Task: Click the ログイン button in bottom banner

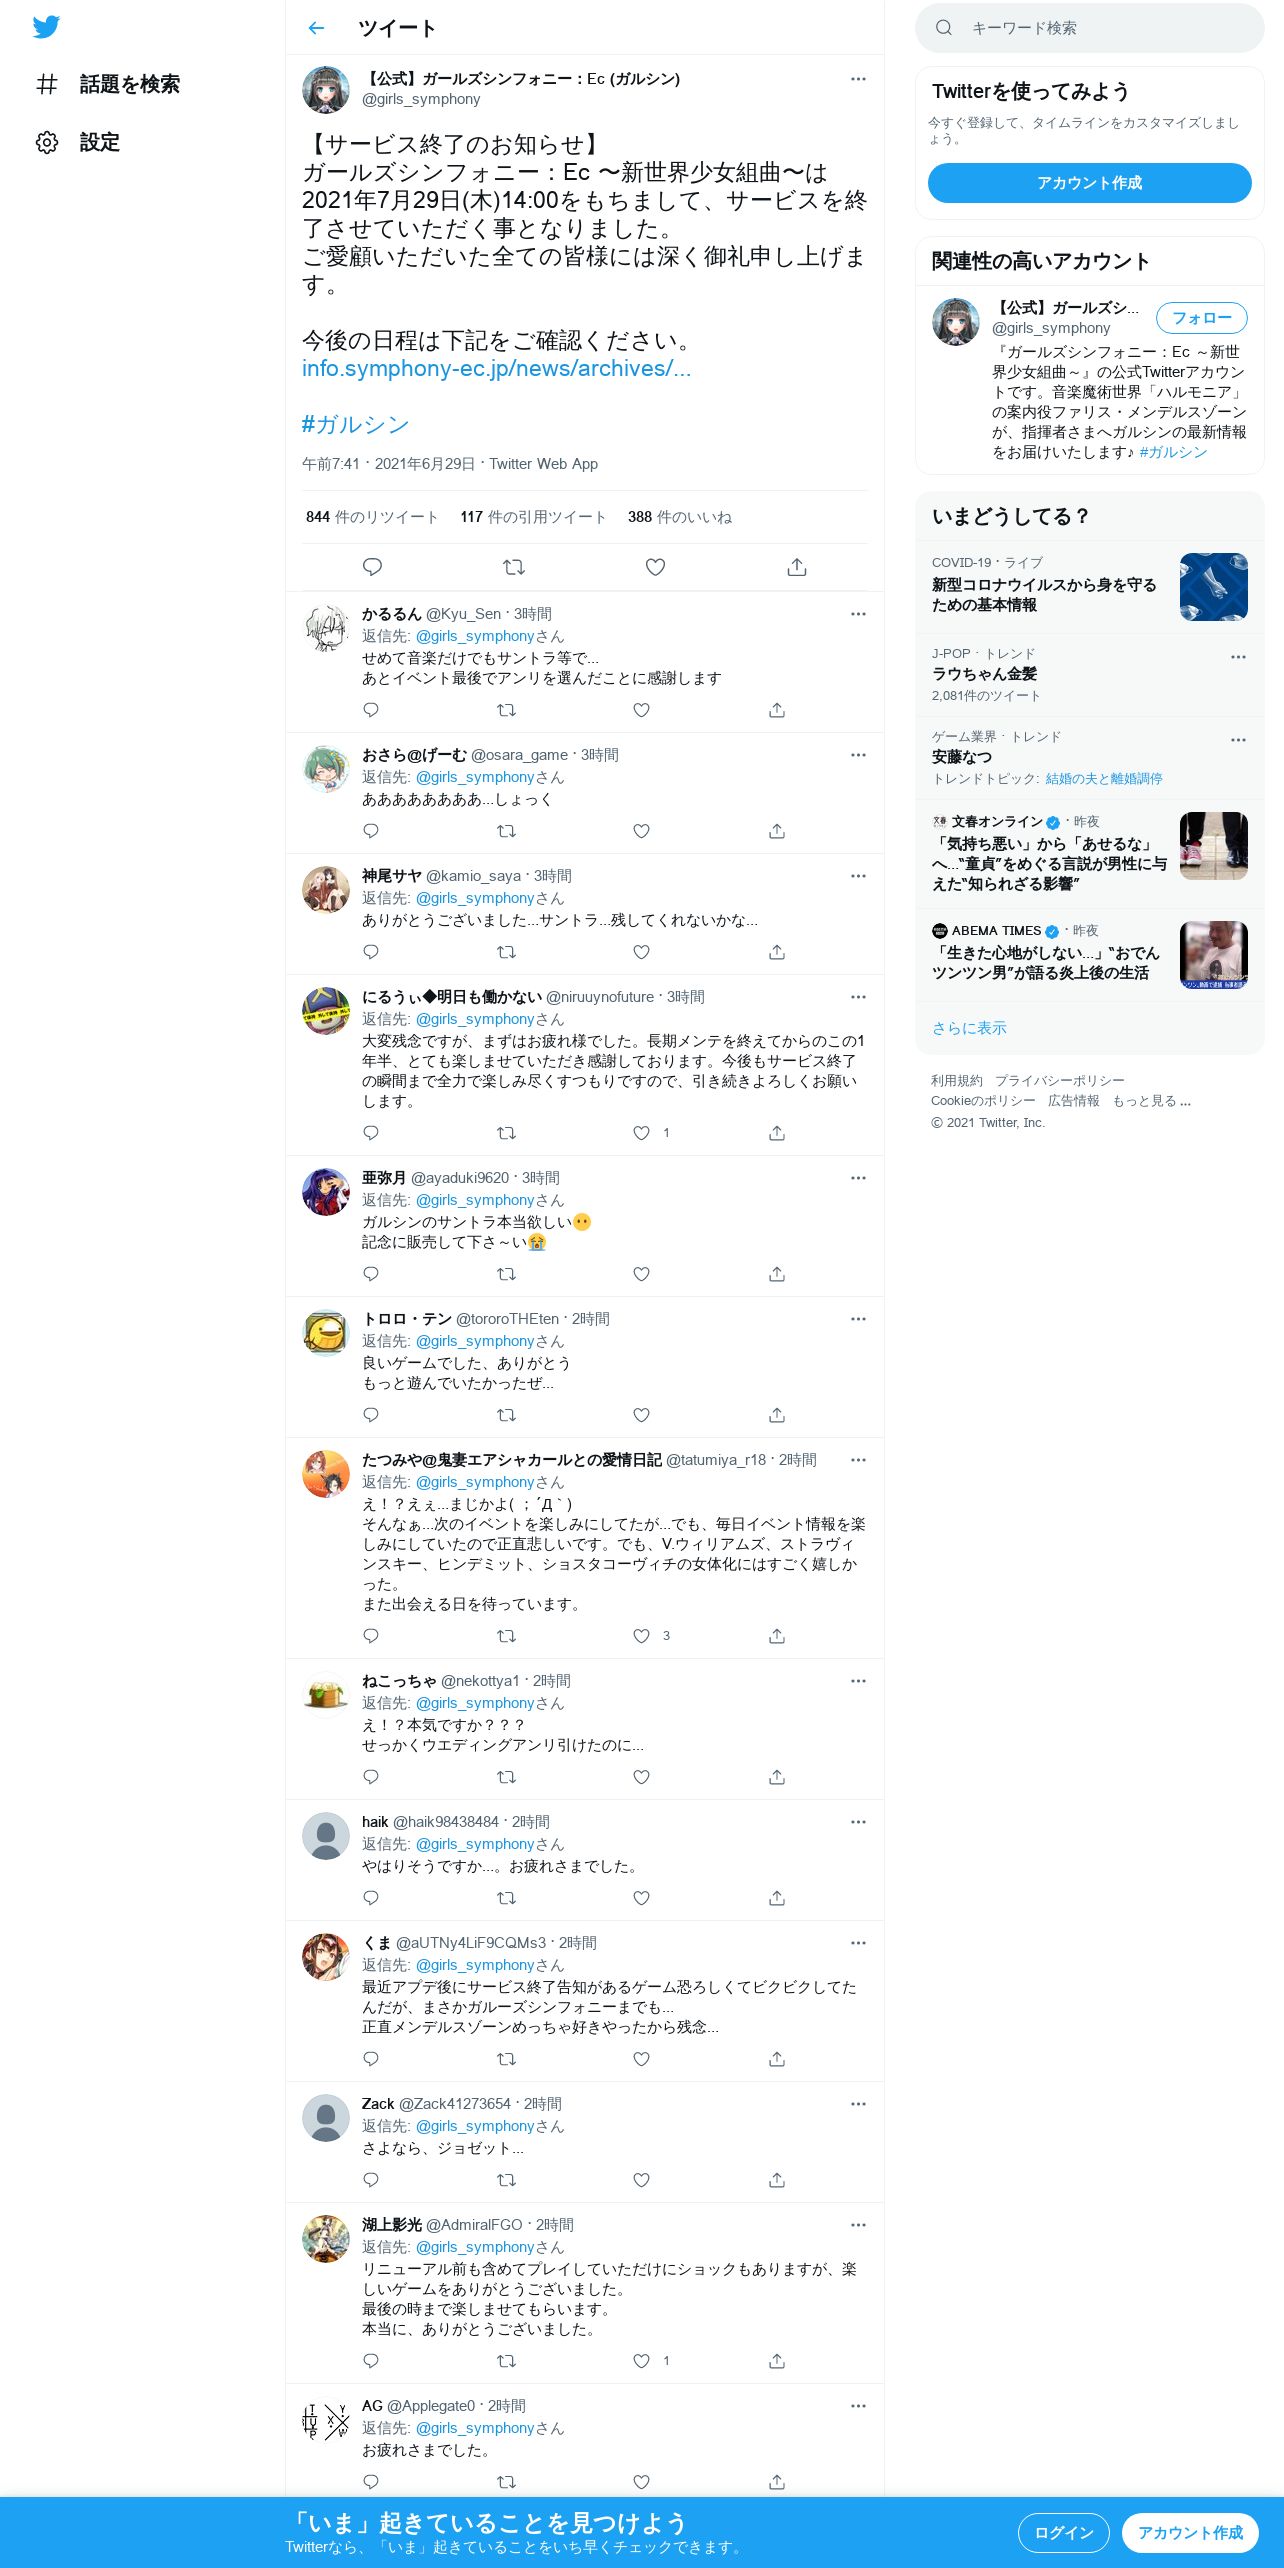Action: (1063, 2533)
